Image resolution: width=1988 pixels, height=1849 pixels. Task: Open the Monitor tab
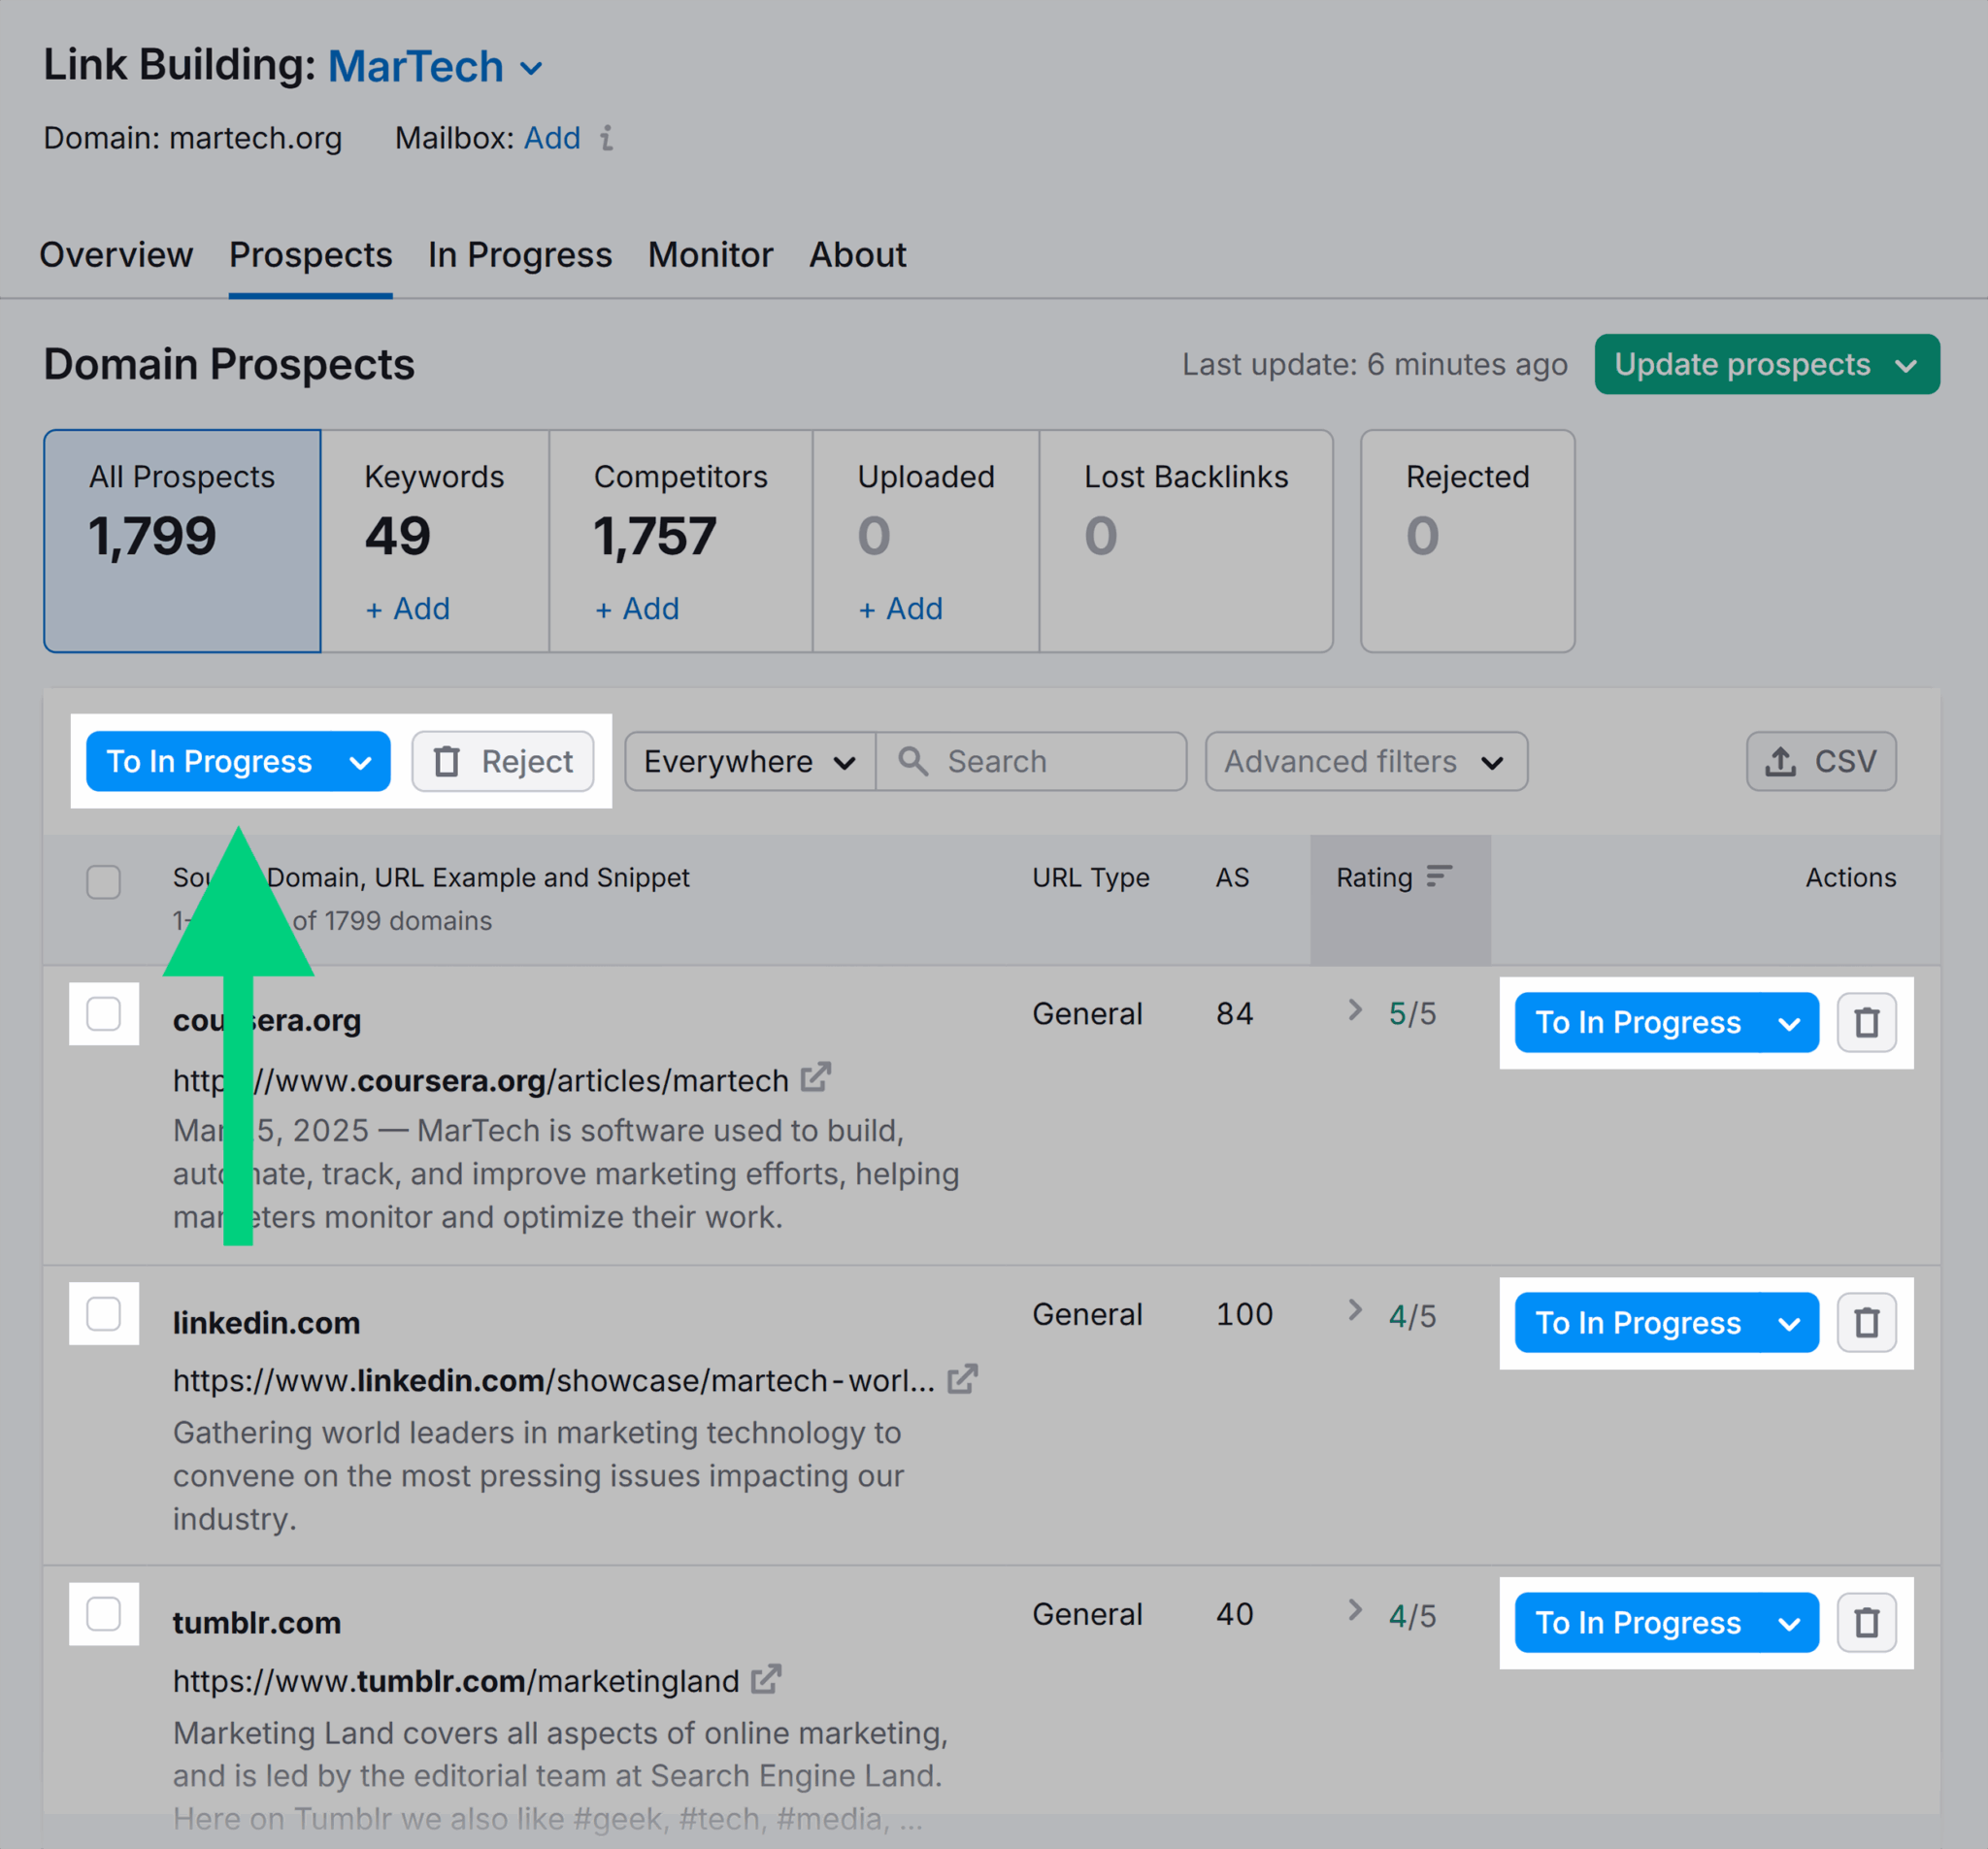coord(710,255)
